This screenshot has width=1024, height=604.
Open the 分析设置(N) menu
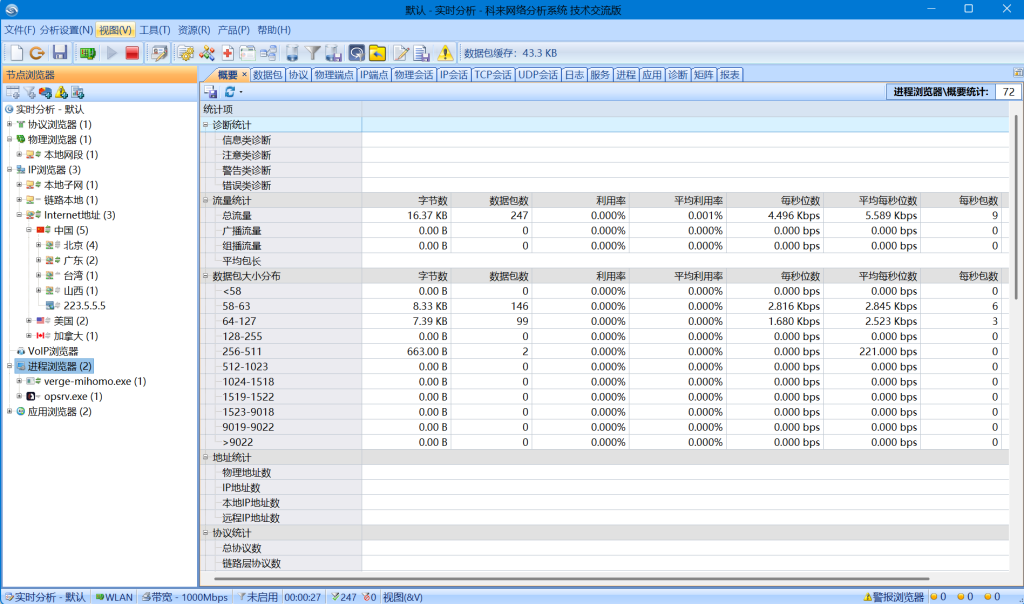66,30
